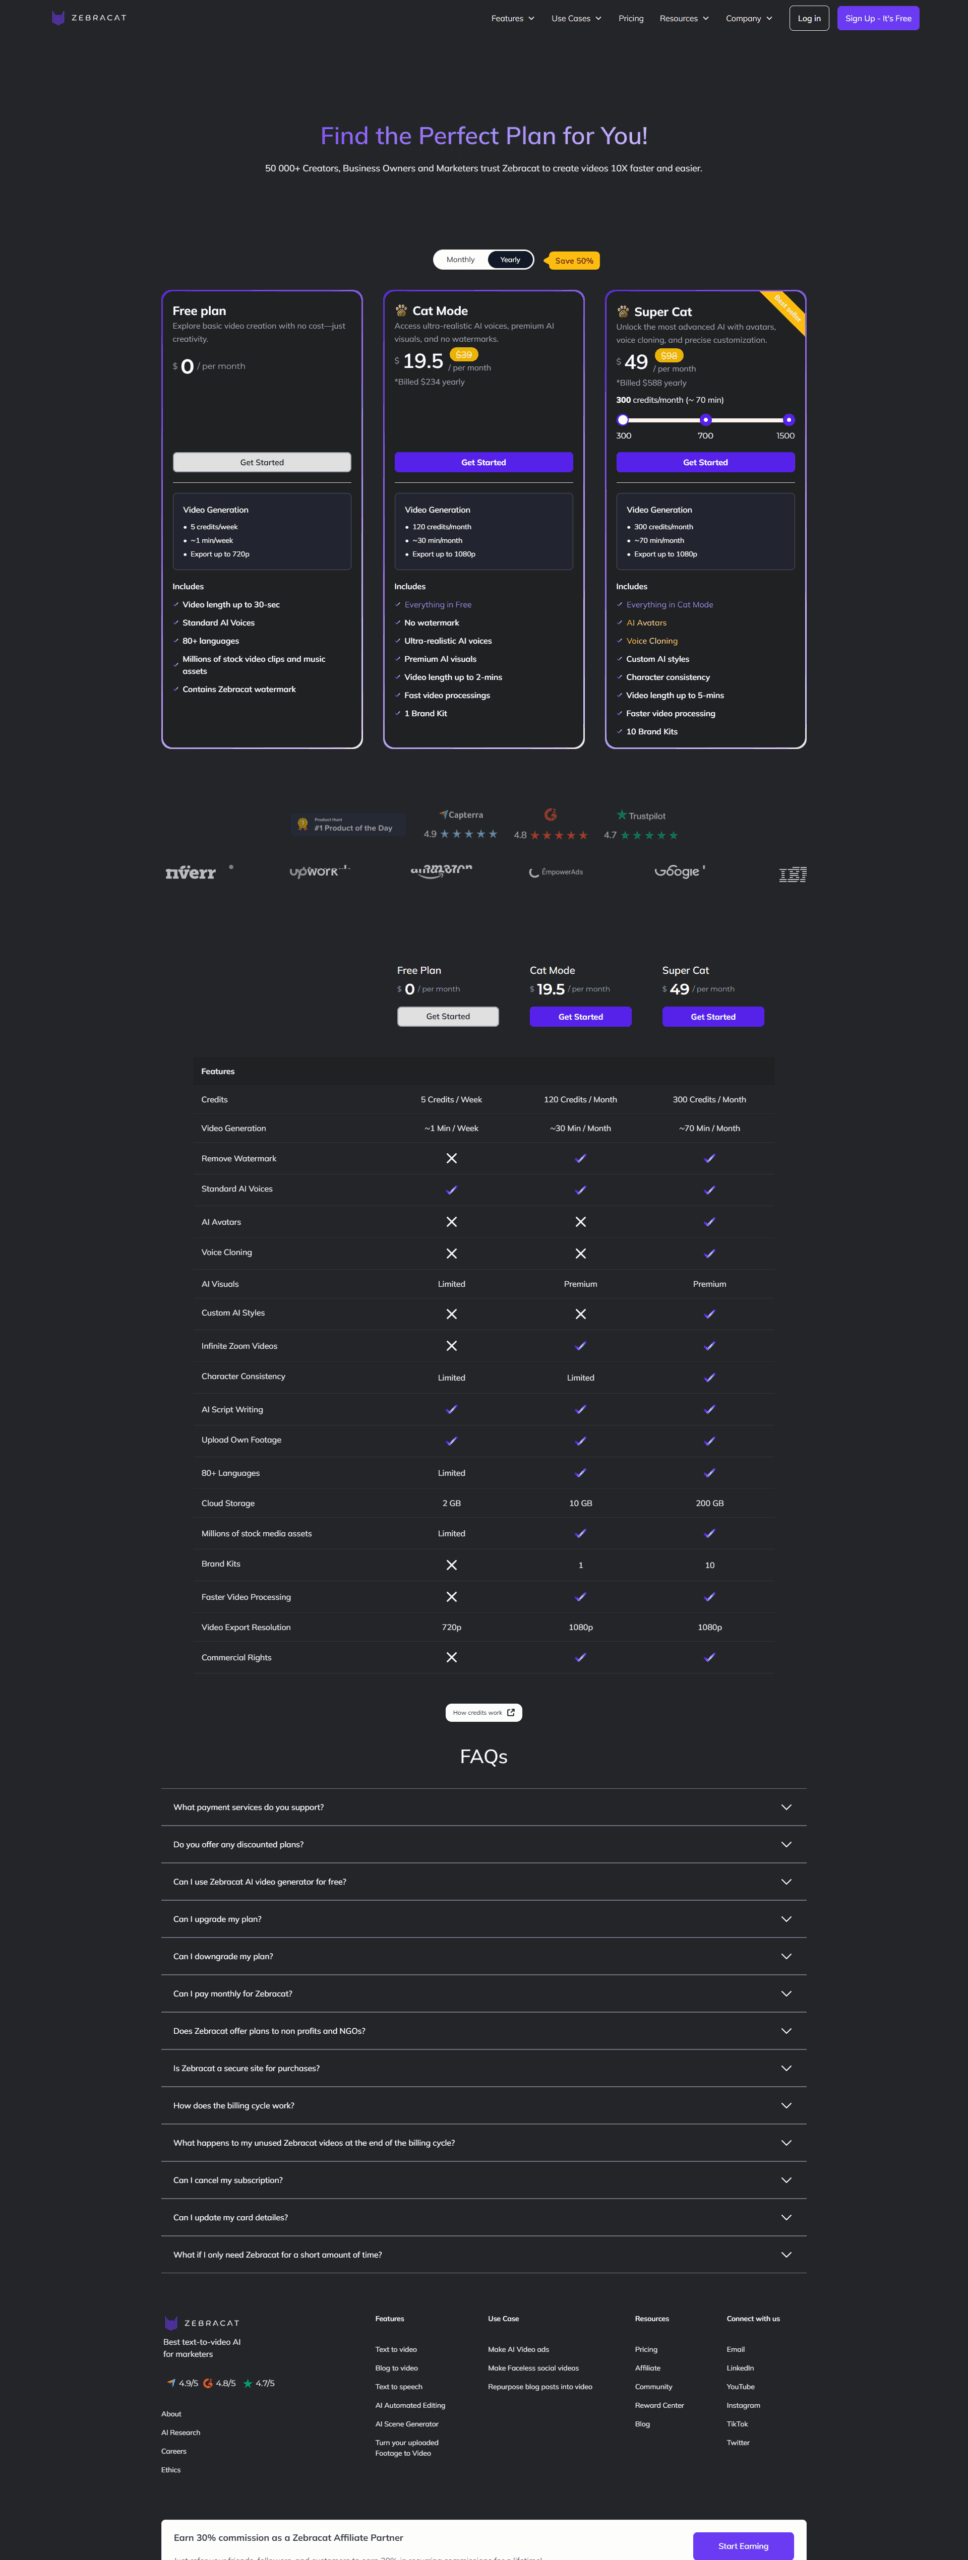Screen dimensions: 968x2560
Task: Click Start Earning in the affiliate banner
Action: tap(743, 2545)
